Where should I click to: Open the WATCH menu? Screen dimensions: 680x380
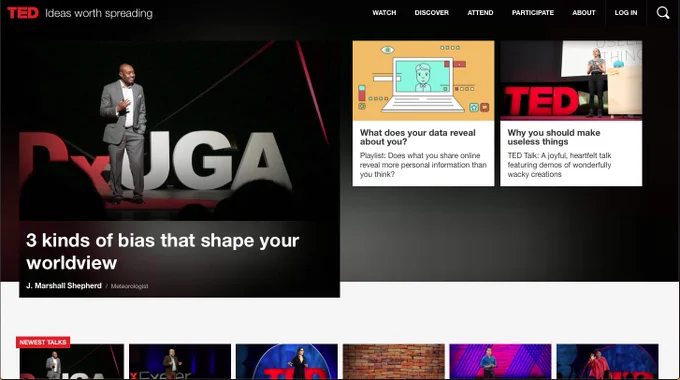point(384,13)
